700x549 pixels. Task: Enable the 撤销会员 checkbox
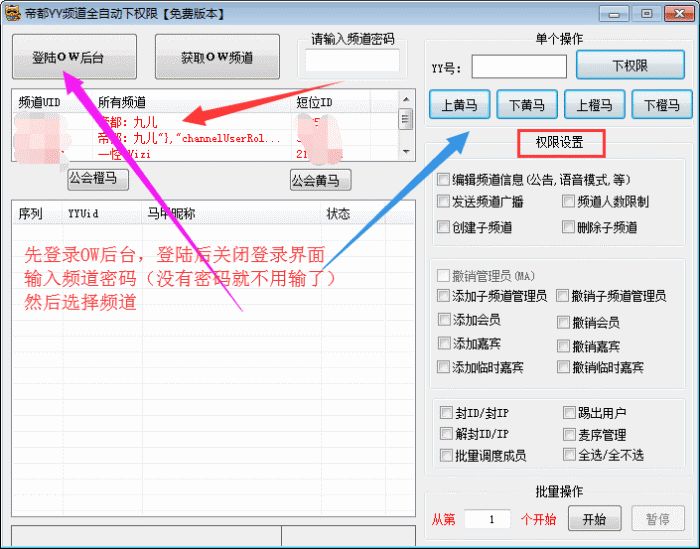pyautogui.click(x=563, y=322)
